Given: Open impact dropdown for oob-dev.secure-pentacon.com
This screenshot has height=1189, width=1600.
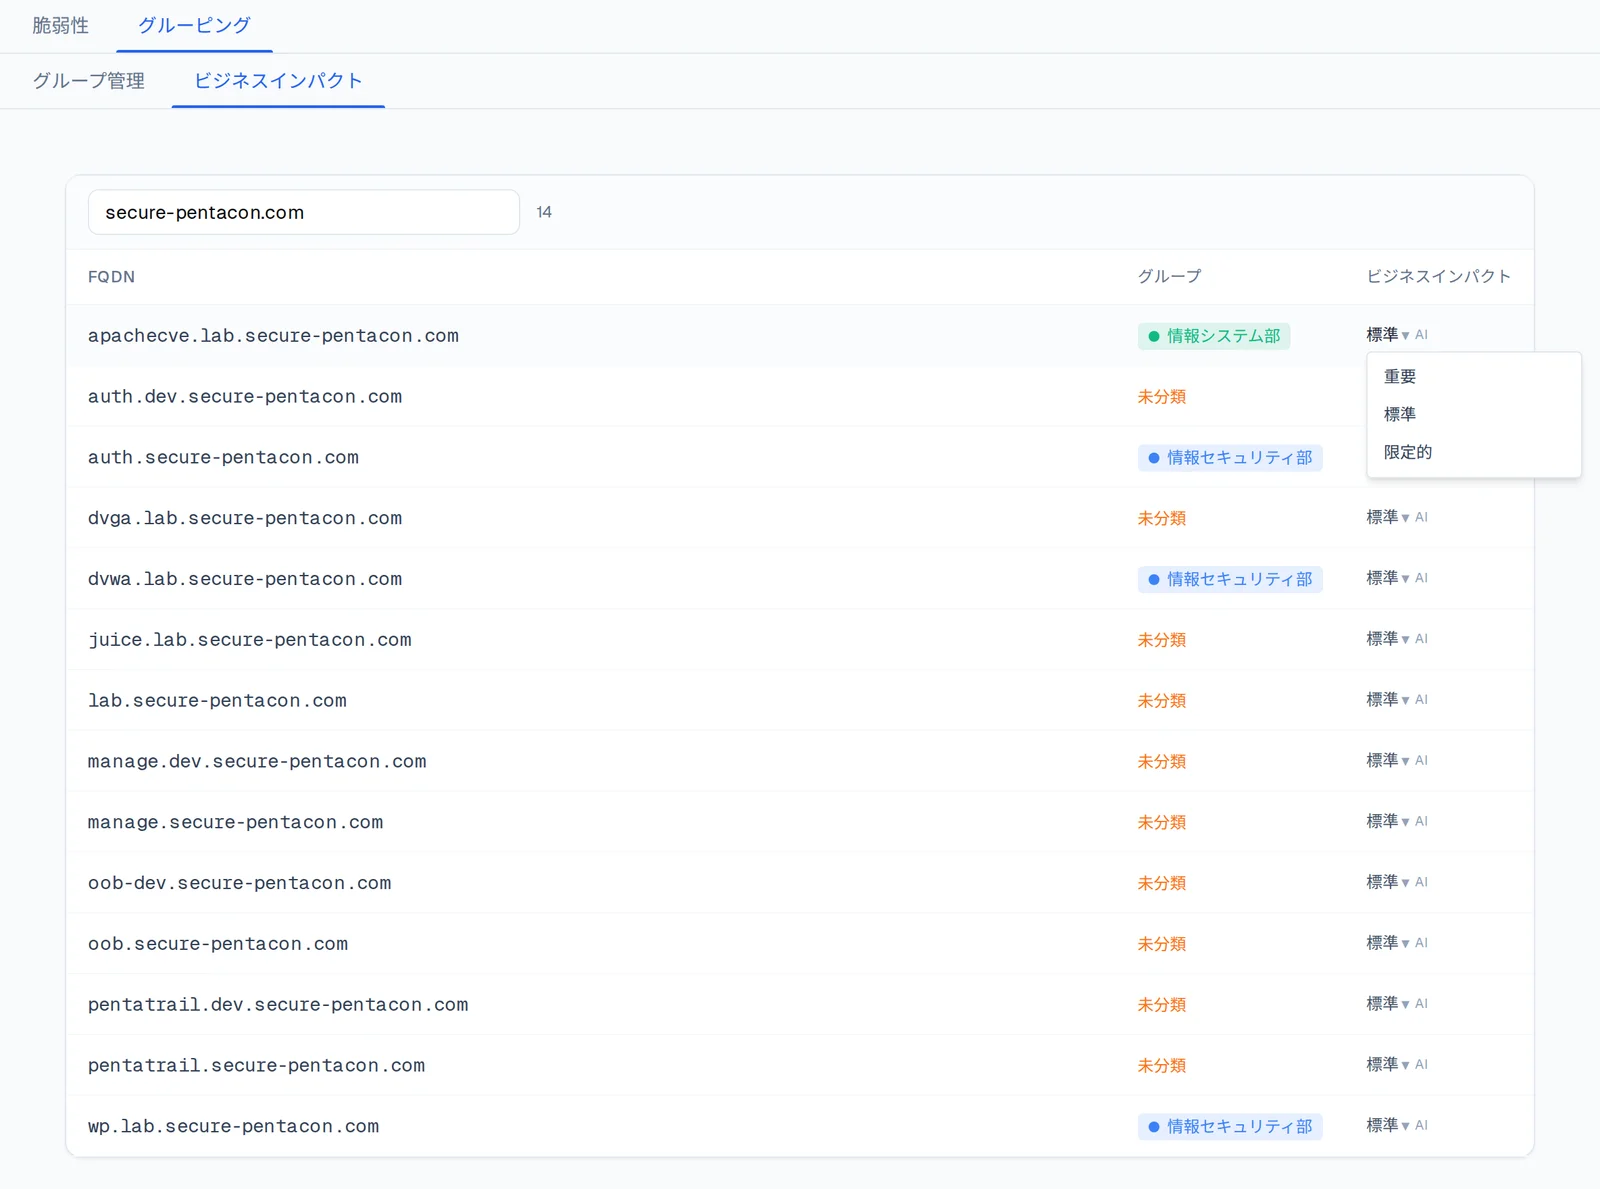Looking at the screenshot, I should [1388, 882].
